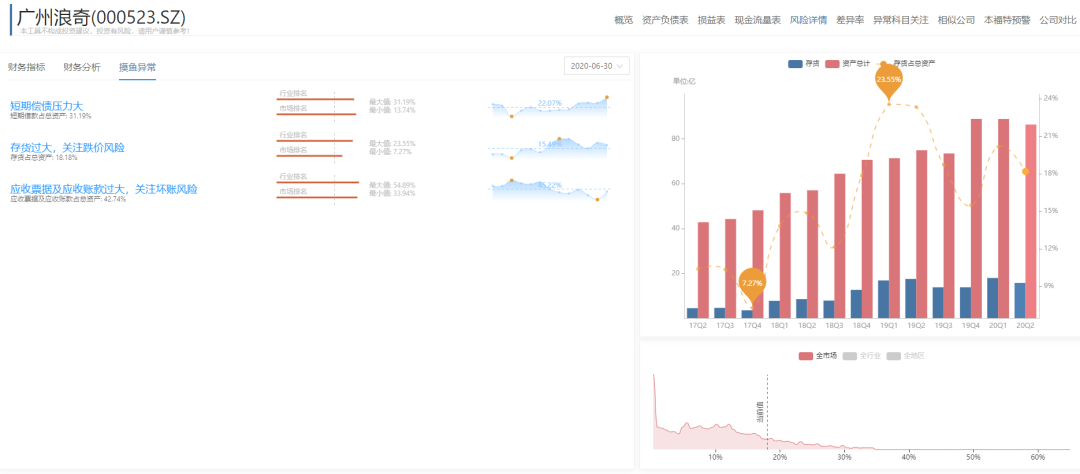Click the 19Q2 x-axis label
1080x474 pixels.
click(916, 325)
